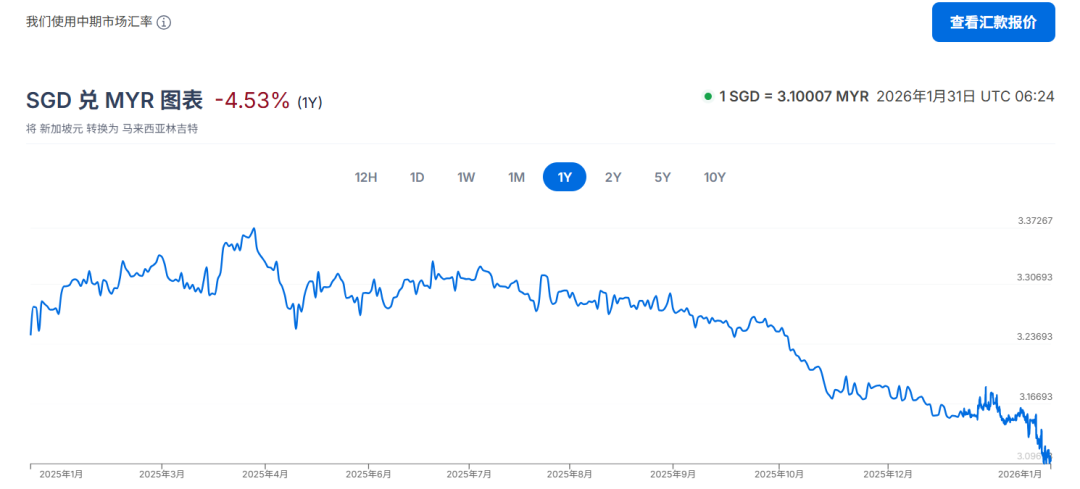The width and height of the screenshot is (1080, 489).
Task: Click the green live-rate dot indicator
Action: pos(708,96)
